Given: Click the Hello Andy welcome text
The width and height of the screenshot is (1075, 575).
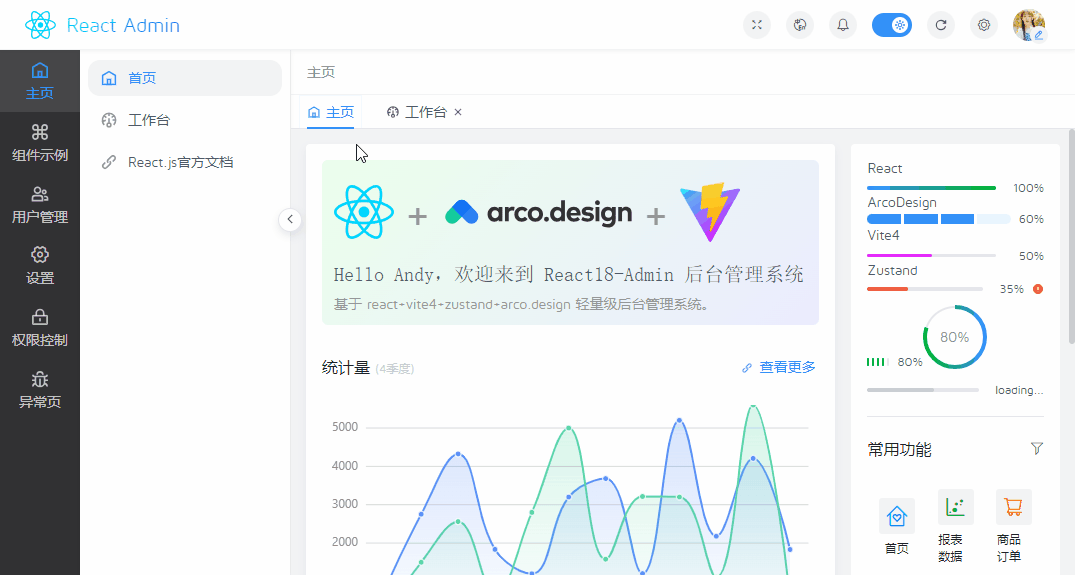Looking at the screenshot, I should tap(568, 275).
